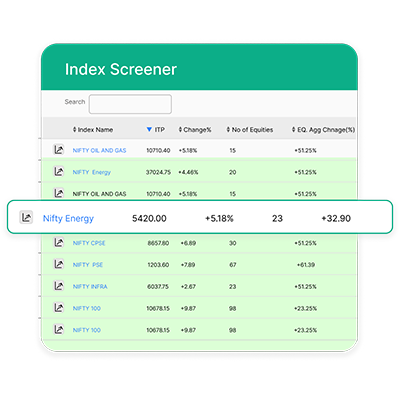The image size is (400, 400).
Task: Open the NIFTY INFRA index link
Action: [90, 287]
